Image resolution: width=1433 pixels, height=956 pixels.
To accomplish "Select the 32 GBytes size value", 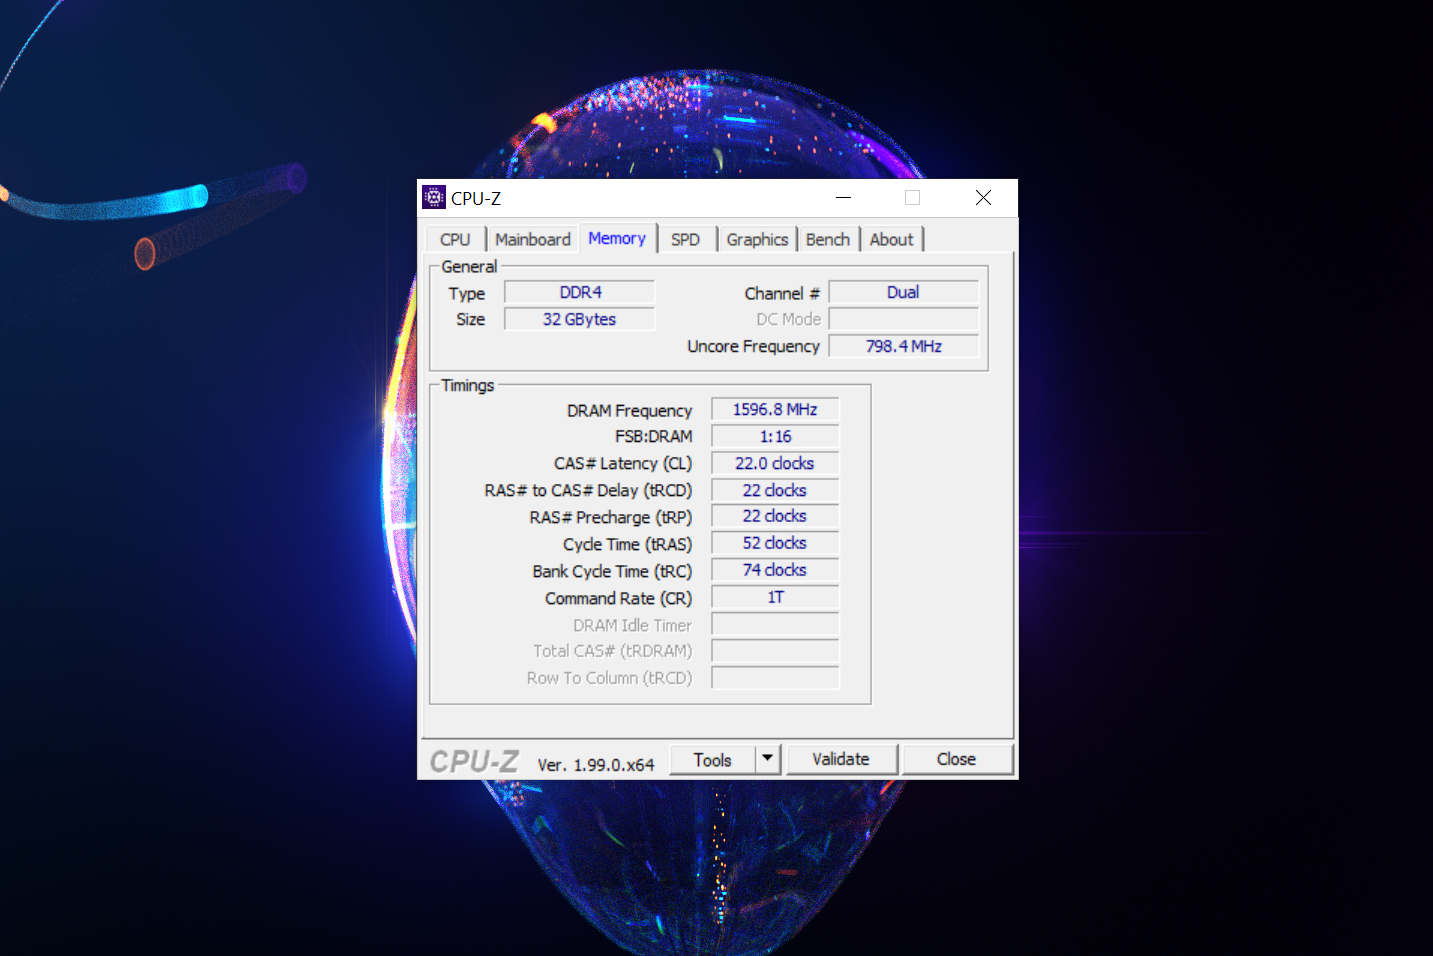I will 580,319.
